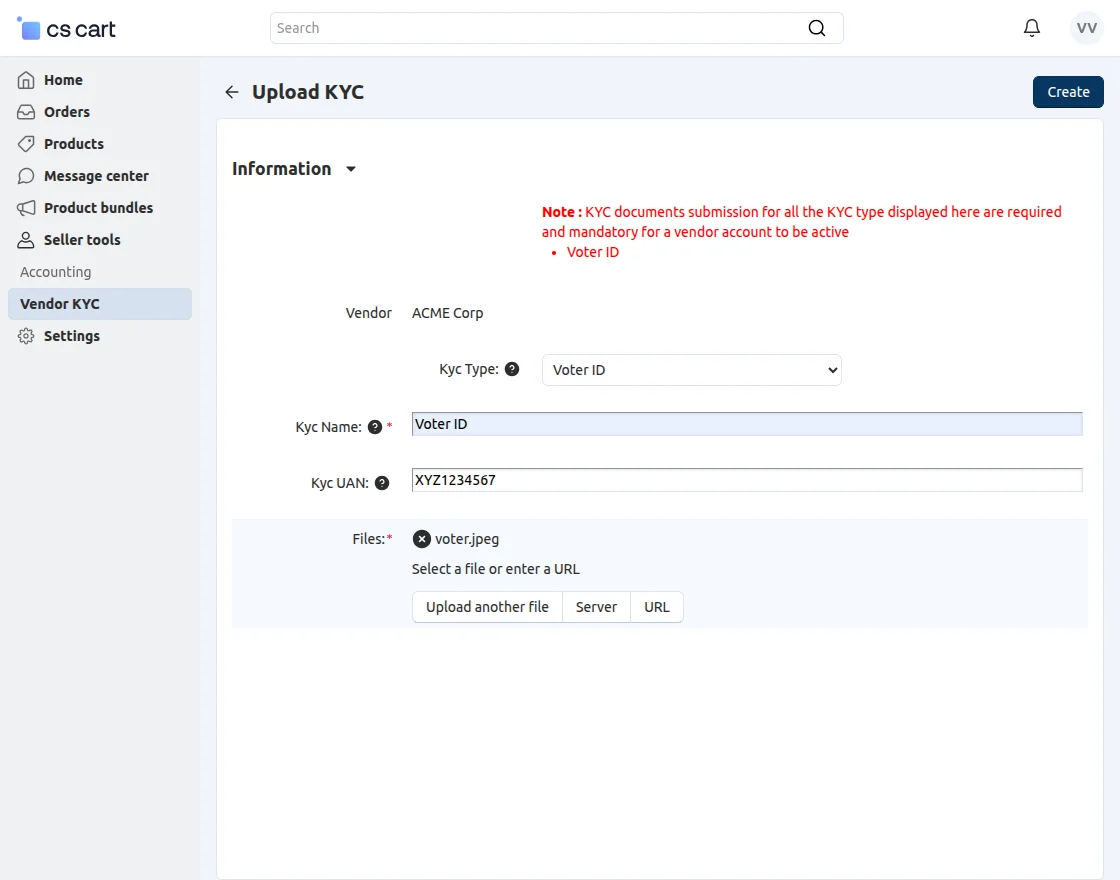Click Upload another file

tap(487, 606)
